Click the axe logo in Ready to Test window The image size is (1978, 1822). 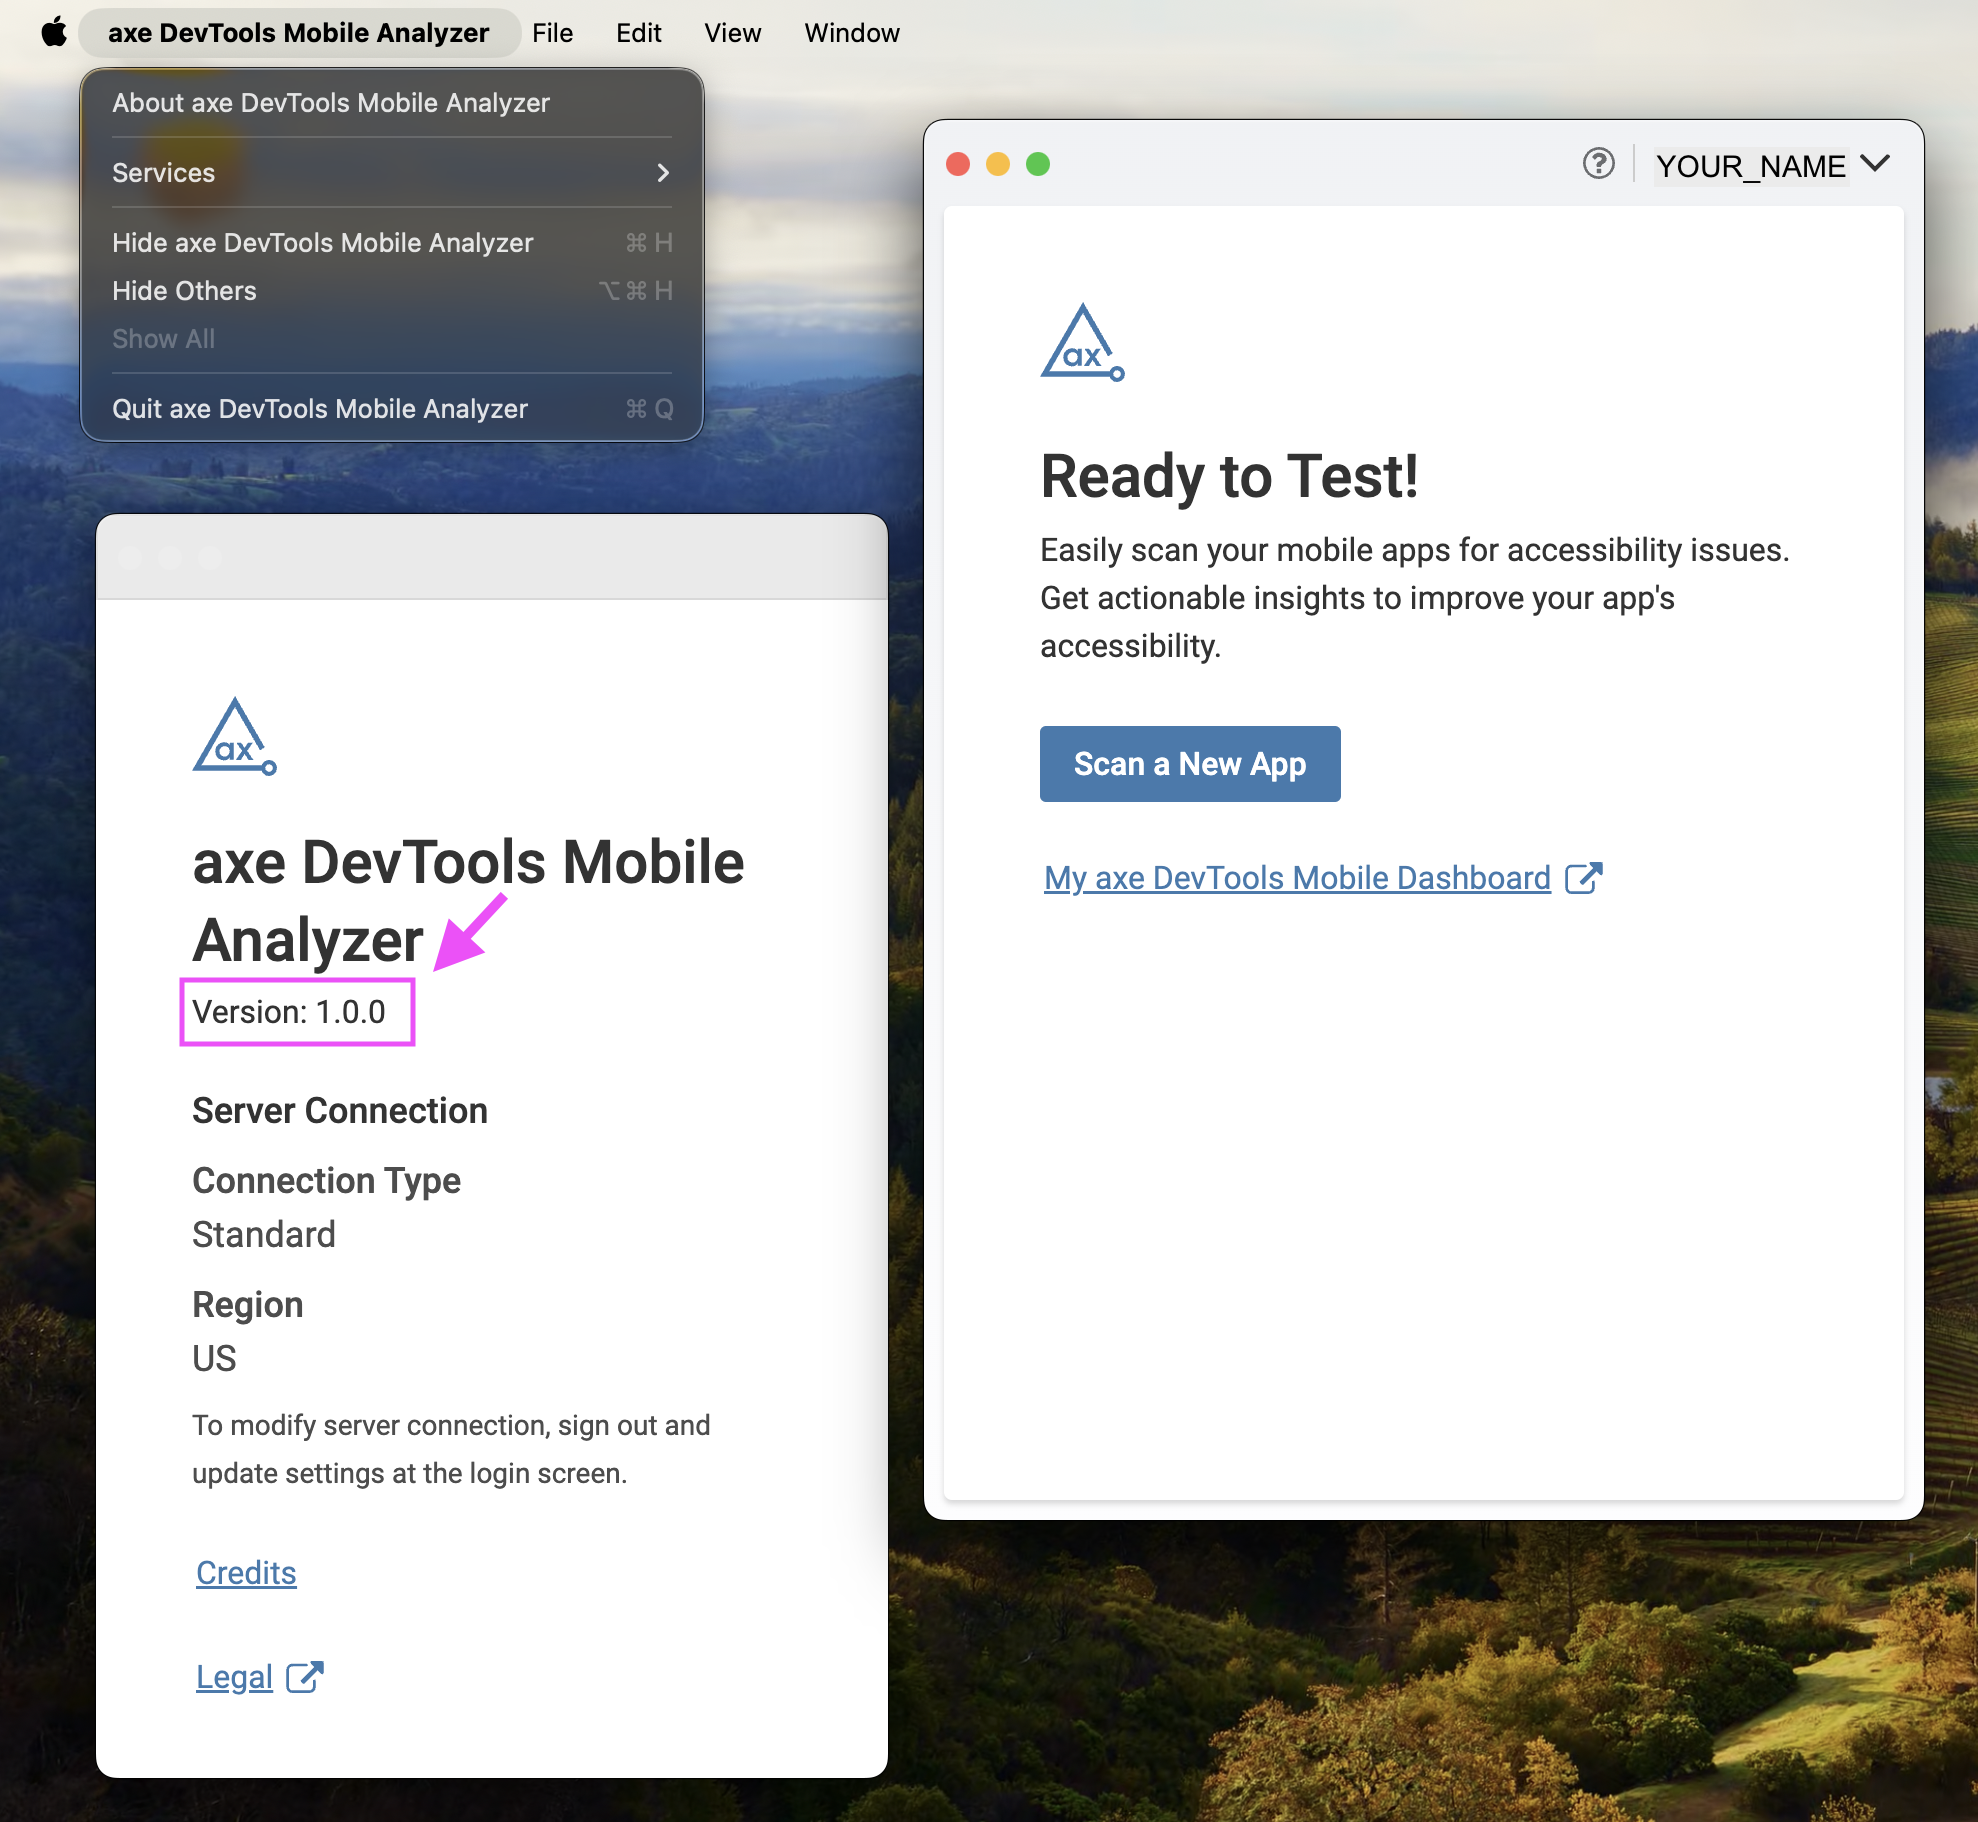(1082, 343)
